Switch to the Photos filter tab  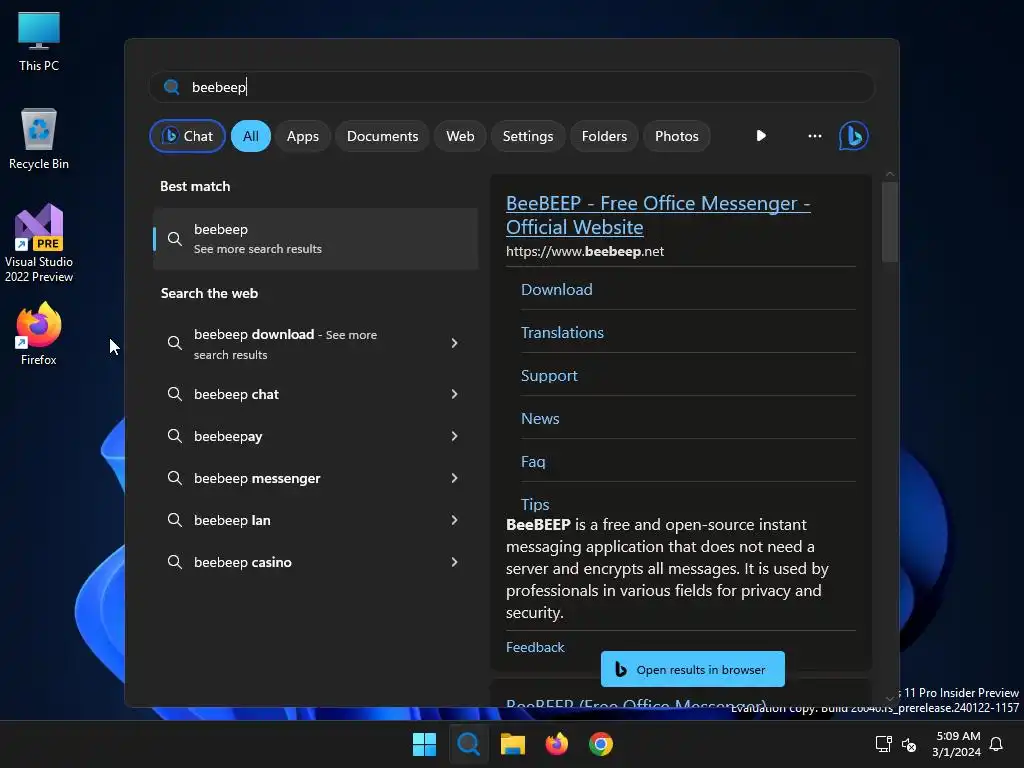click(x=677, y=136)
